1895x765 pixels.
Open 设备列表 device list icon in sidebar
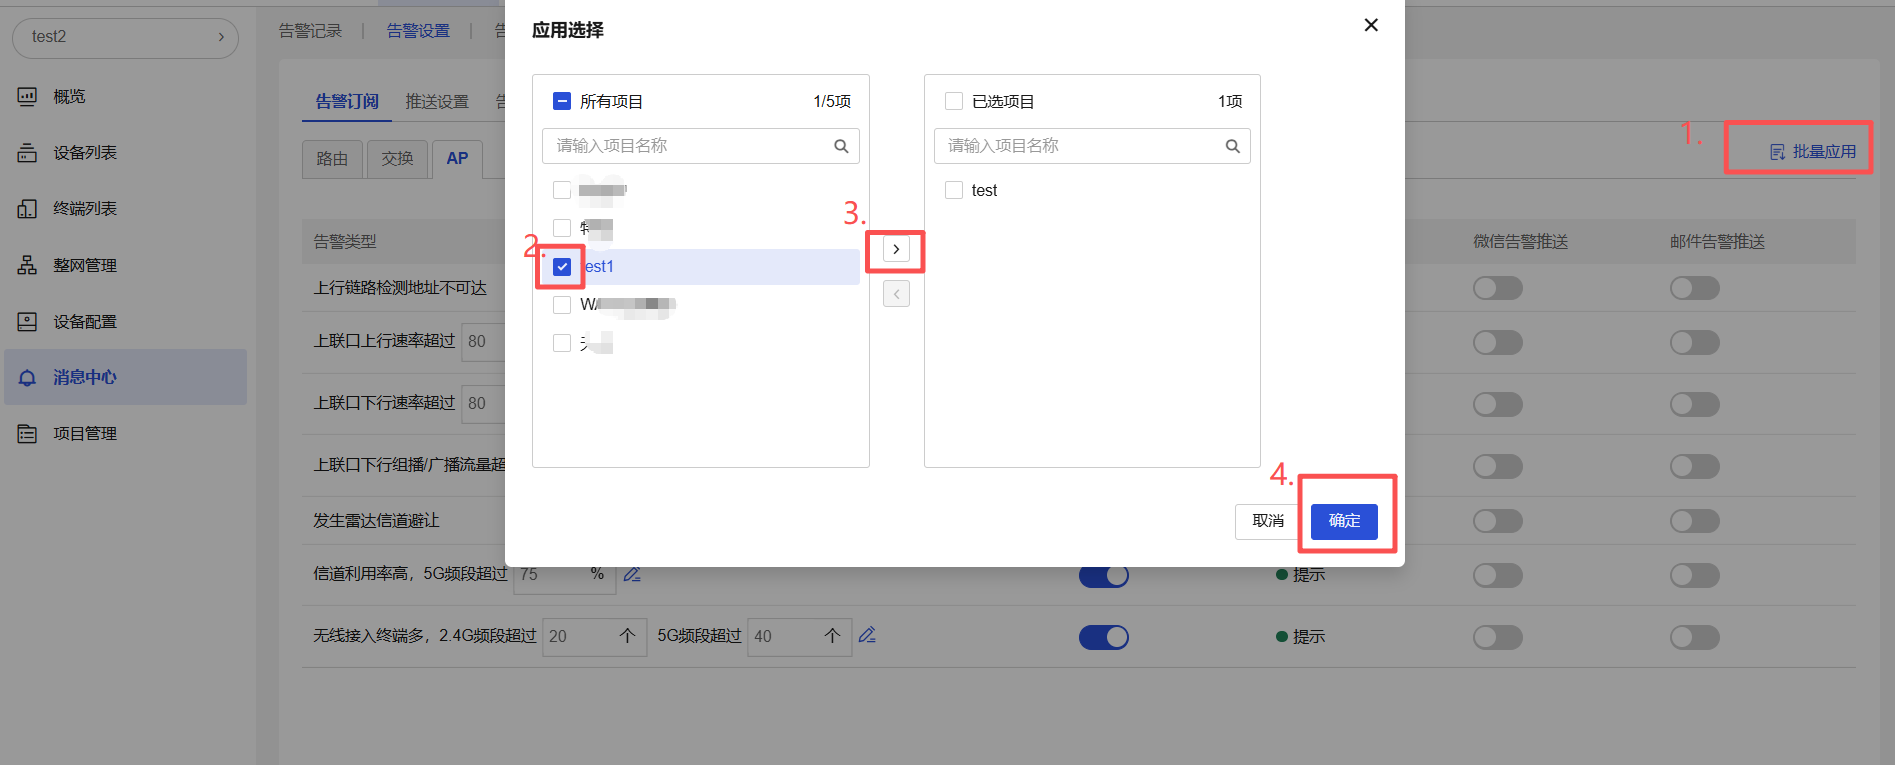[27, 152]
